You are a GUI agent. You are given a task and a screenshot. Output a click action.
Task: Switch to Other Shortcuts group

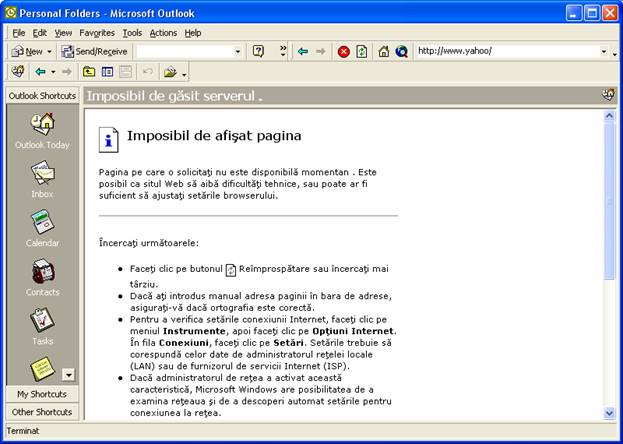pyautogui.click(x=42, y=412)
